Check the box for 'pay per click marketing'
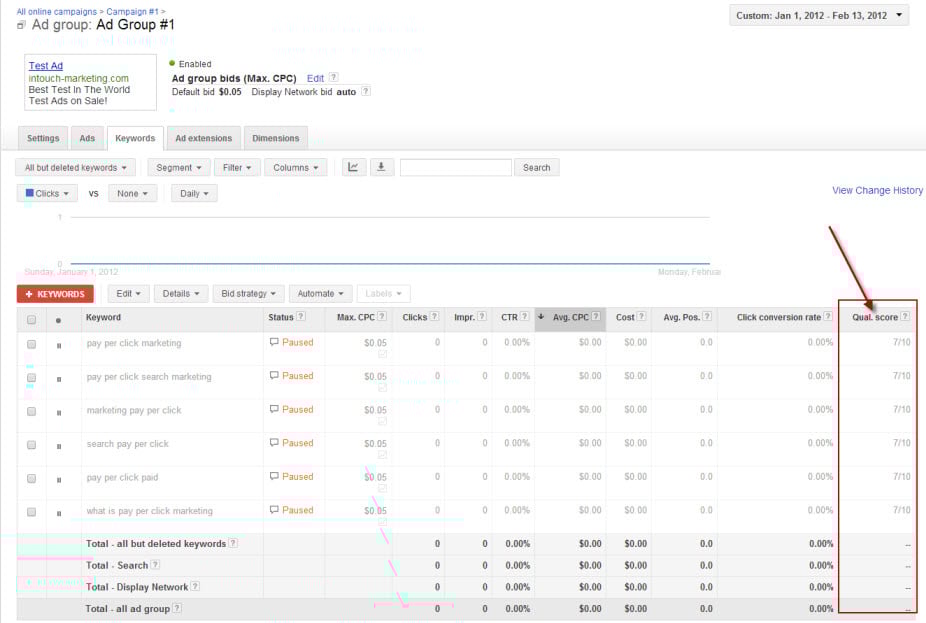This screenshot has width=926, height=623. coord(31,344)
